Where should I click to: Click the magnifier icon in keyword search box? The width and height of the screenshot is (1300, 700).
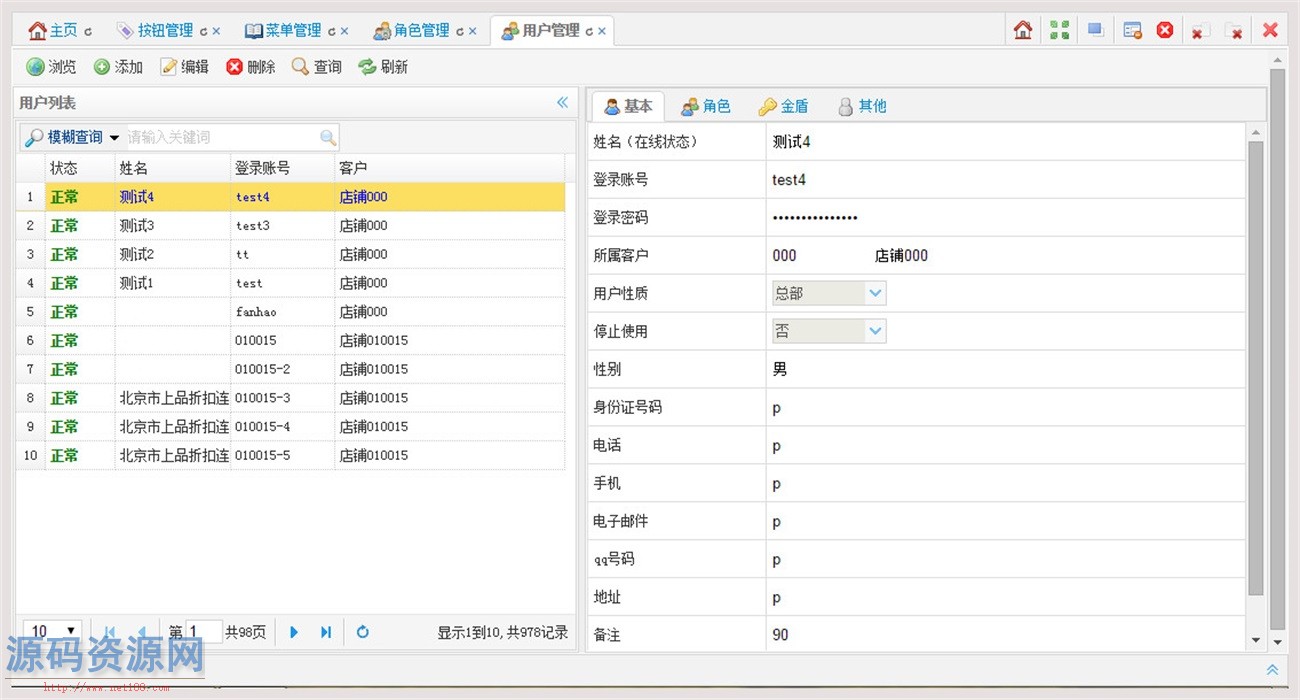[327, 138]
